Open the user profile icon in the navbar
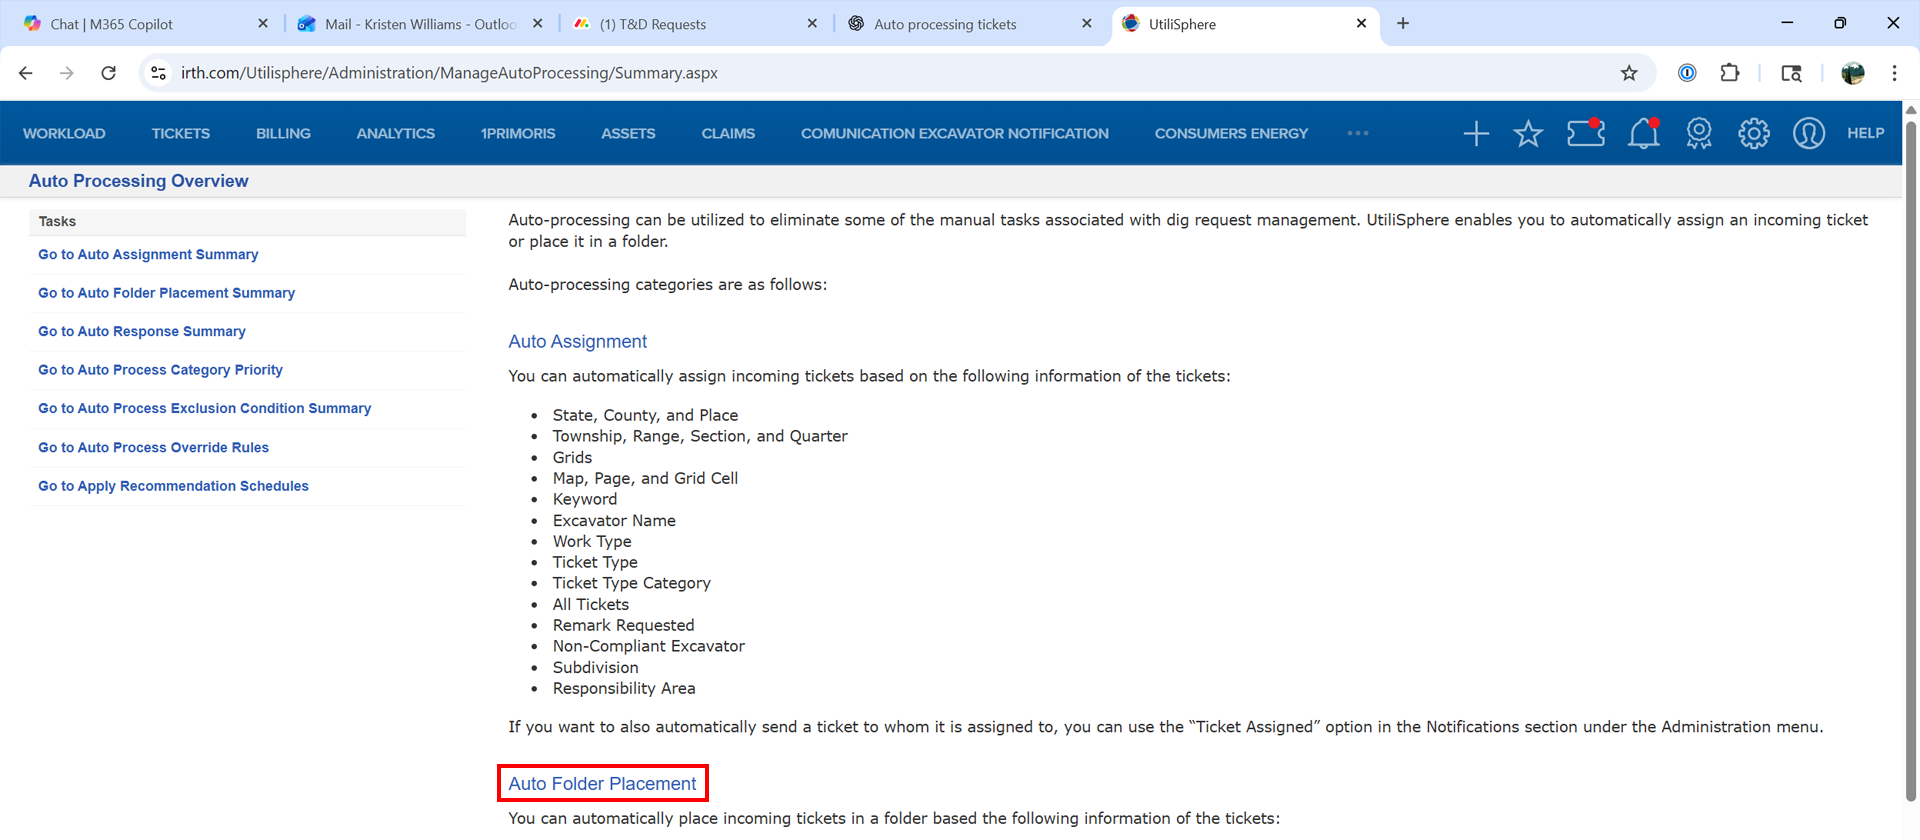Viewport: 1920px width, 840px height. tap(1809, 133)
